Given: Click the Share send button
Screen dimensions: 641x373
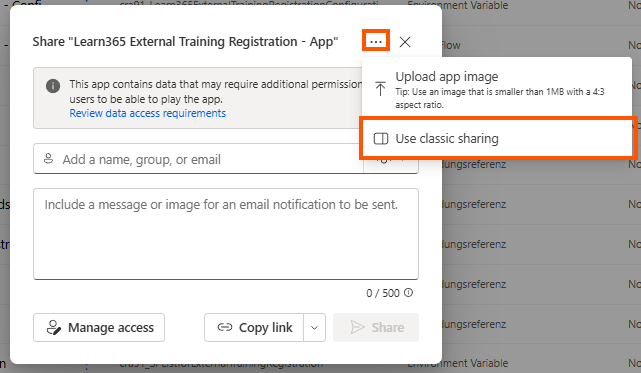Looking at the screenshot, I should 376,327.
